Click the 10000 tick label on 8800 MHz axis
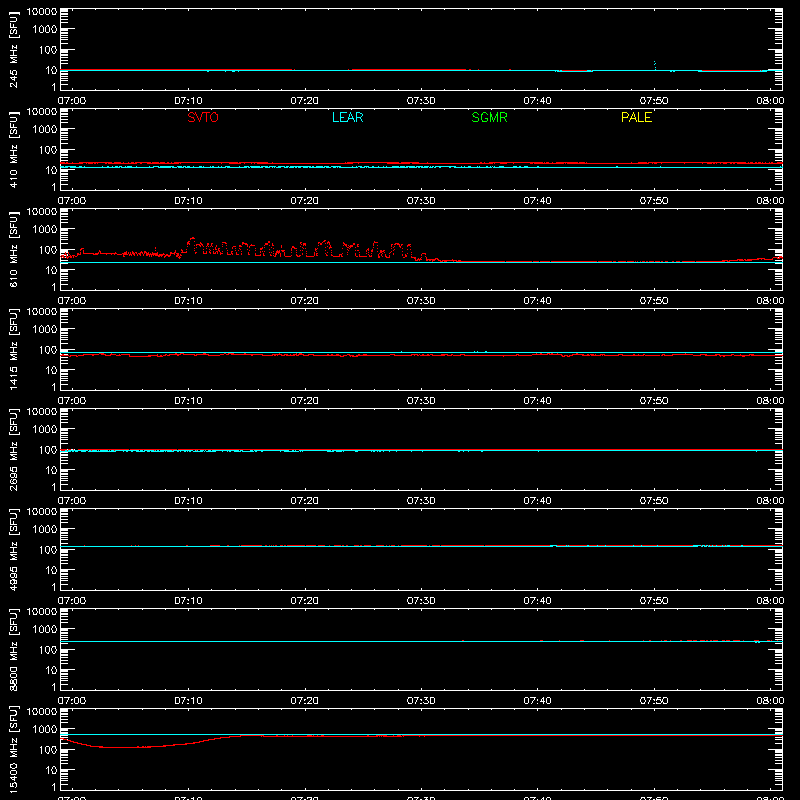Image resolution: width=800 pixels, height=800 pixels. point(42,612)
